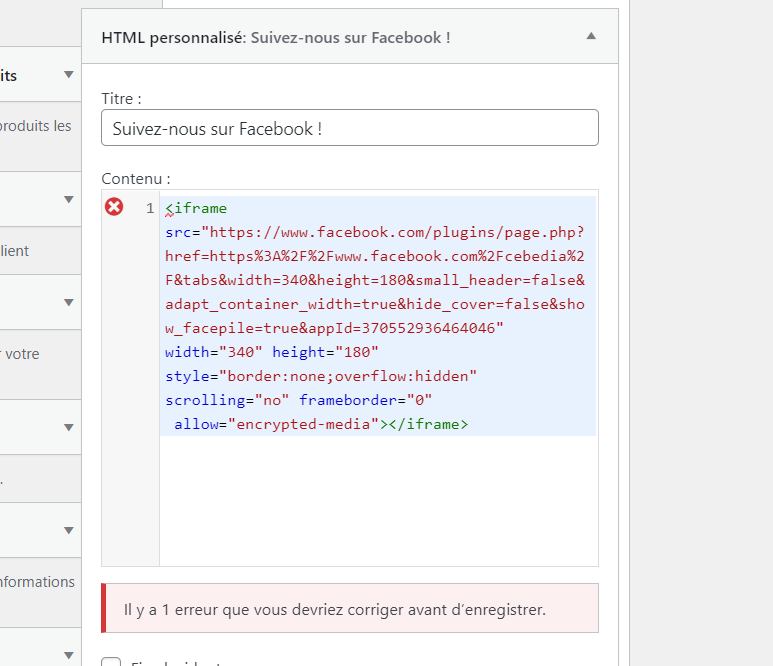Viewport: 773px width, 666px height.
Task: Expand the sidebar widget above 'votre'
Action: 69,302
